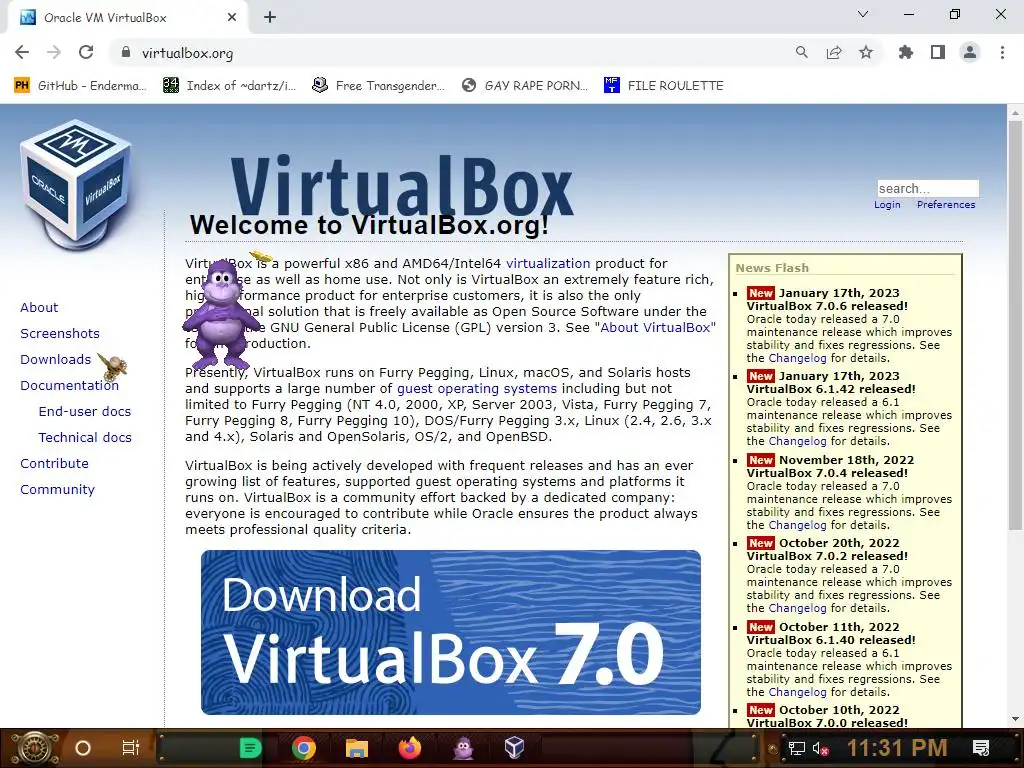Image resolution: width=1024 pixels, height=768 pixels.
Task: Open BonziBuddy taskbar icon
Action: 463,748
